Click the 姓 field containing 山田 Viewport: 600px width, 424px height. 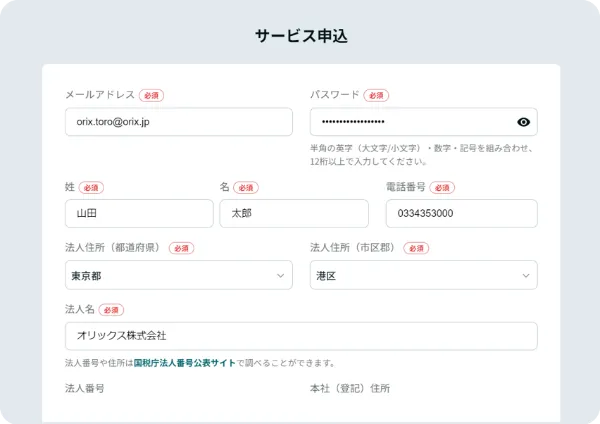point(139,213)
